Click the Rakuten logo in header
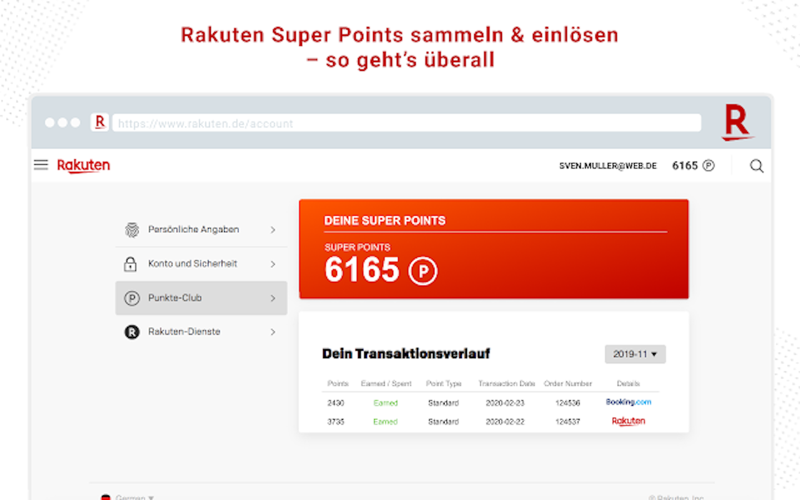 (x=83, y=166)
